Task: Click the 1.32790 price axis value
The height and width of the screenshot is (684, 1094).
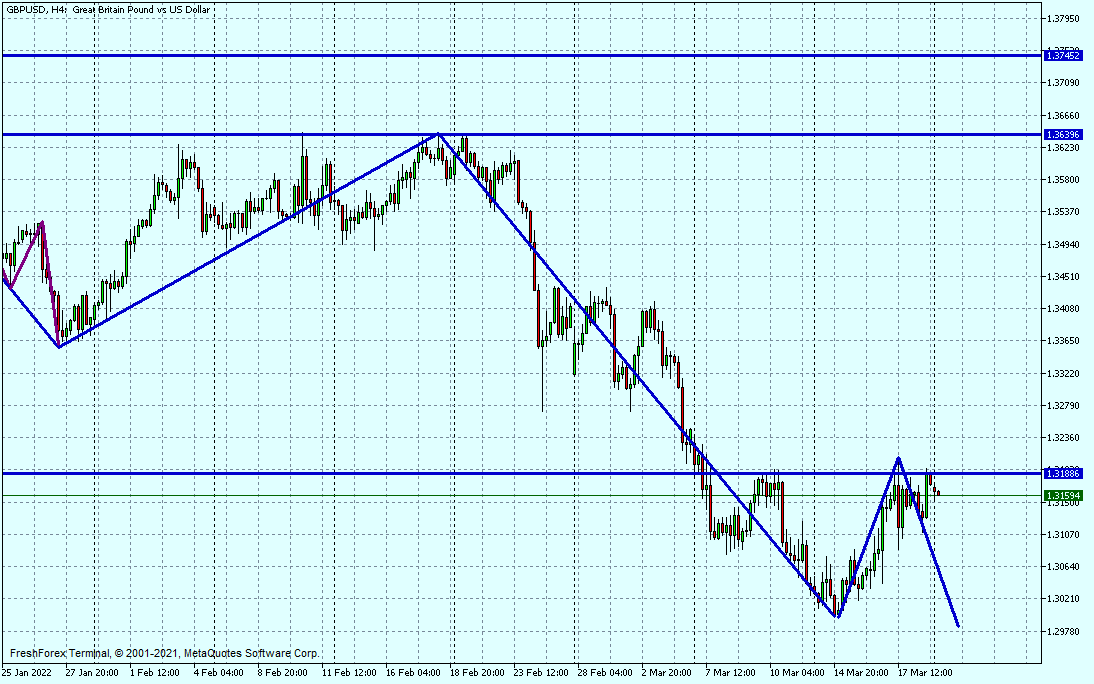Action: point(1063,406)
